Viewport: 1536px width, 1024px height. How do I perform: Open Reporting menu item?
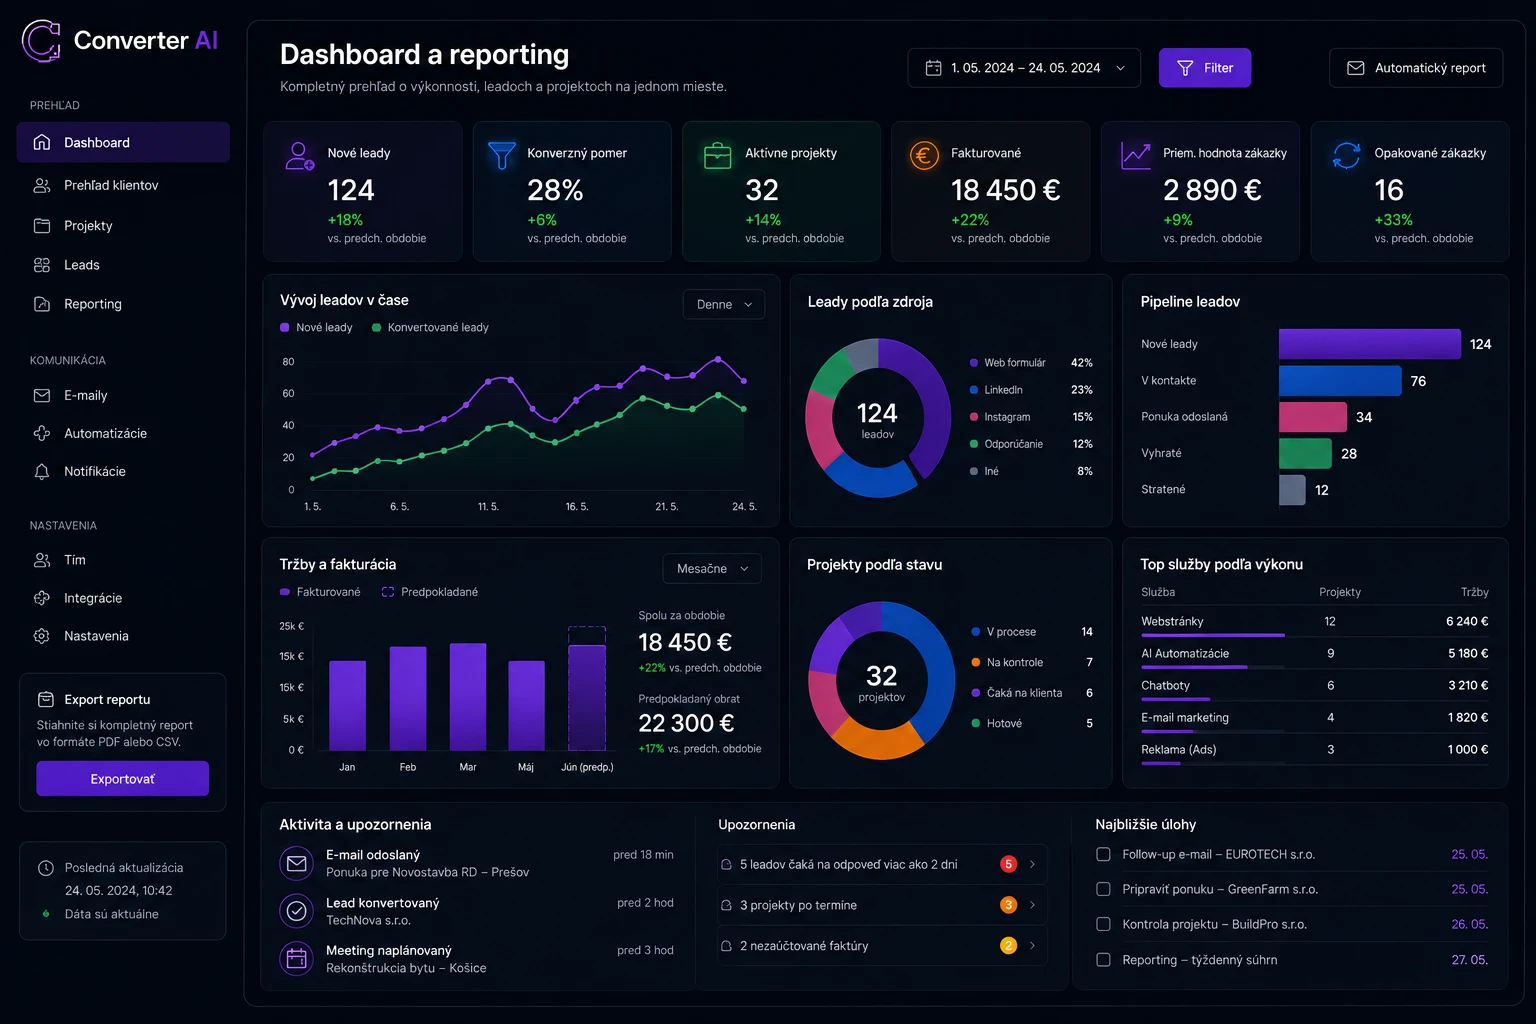click(x=123, y=304)
